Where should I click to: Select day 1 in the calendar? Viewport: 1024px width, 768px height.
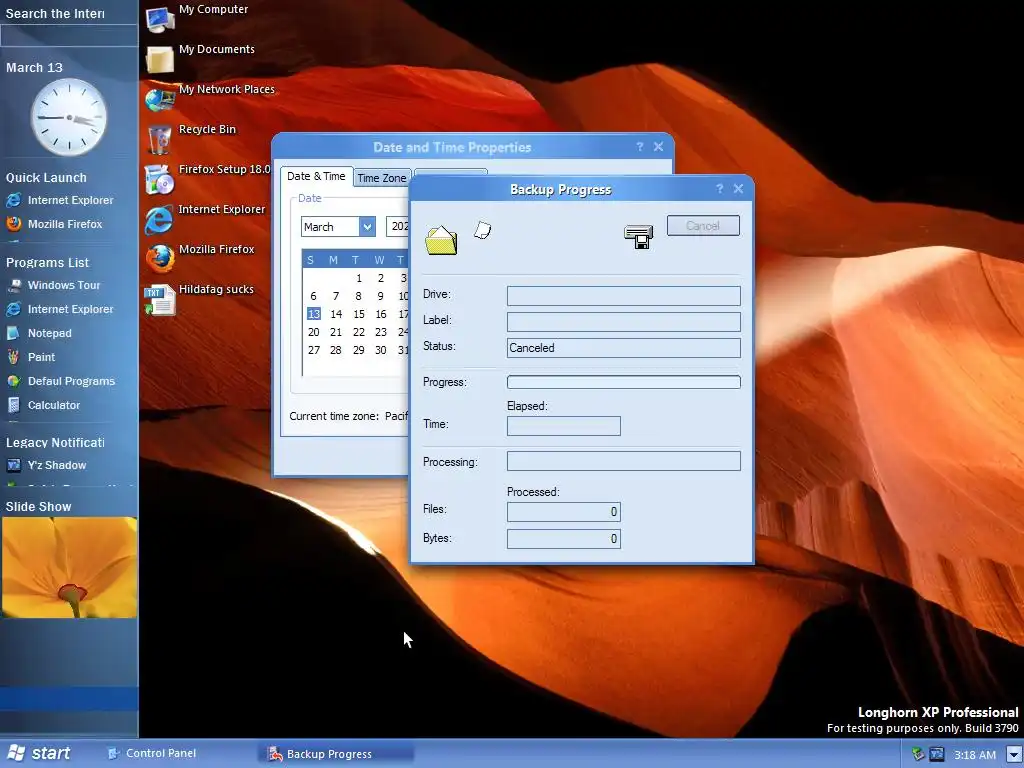point(359,278)
